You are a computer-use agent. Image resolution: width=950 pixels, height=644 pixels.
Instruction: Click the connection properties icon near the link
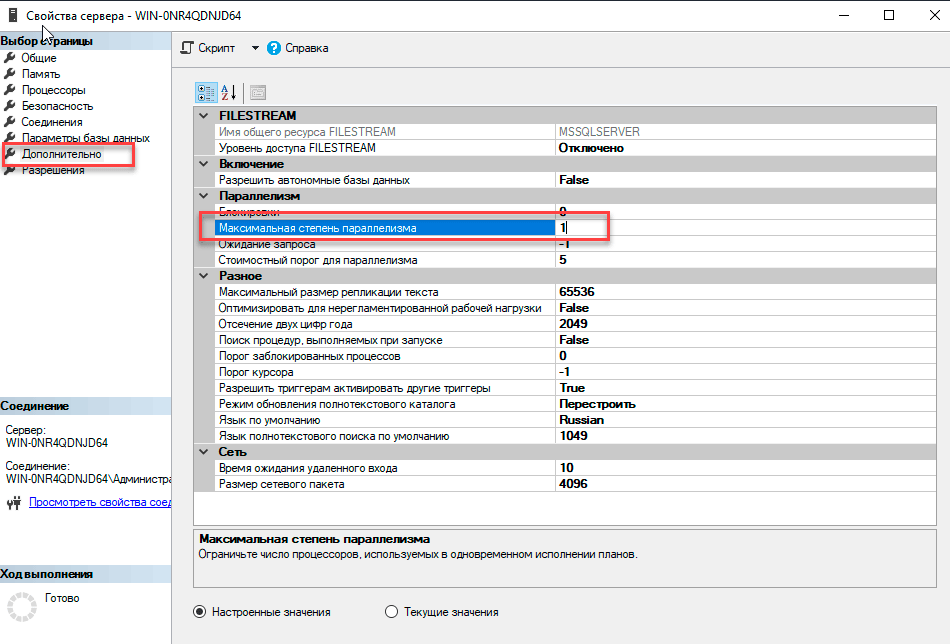click(15, 502)
